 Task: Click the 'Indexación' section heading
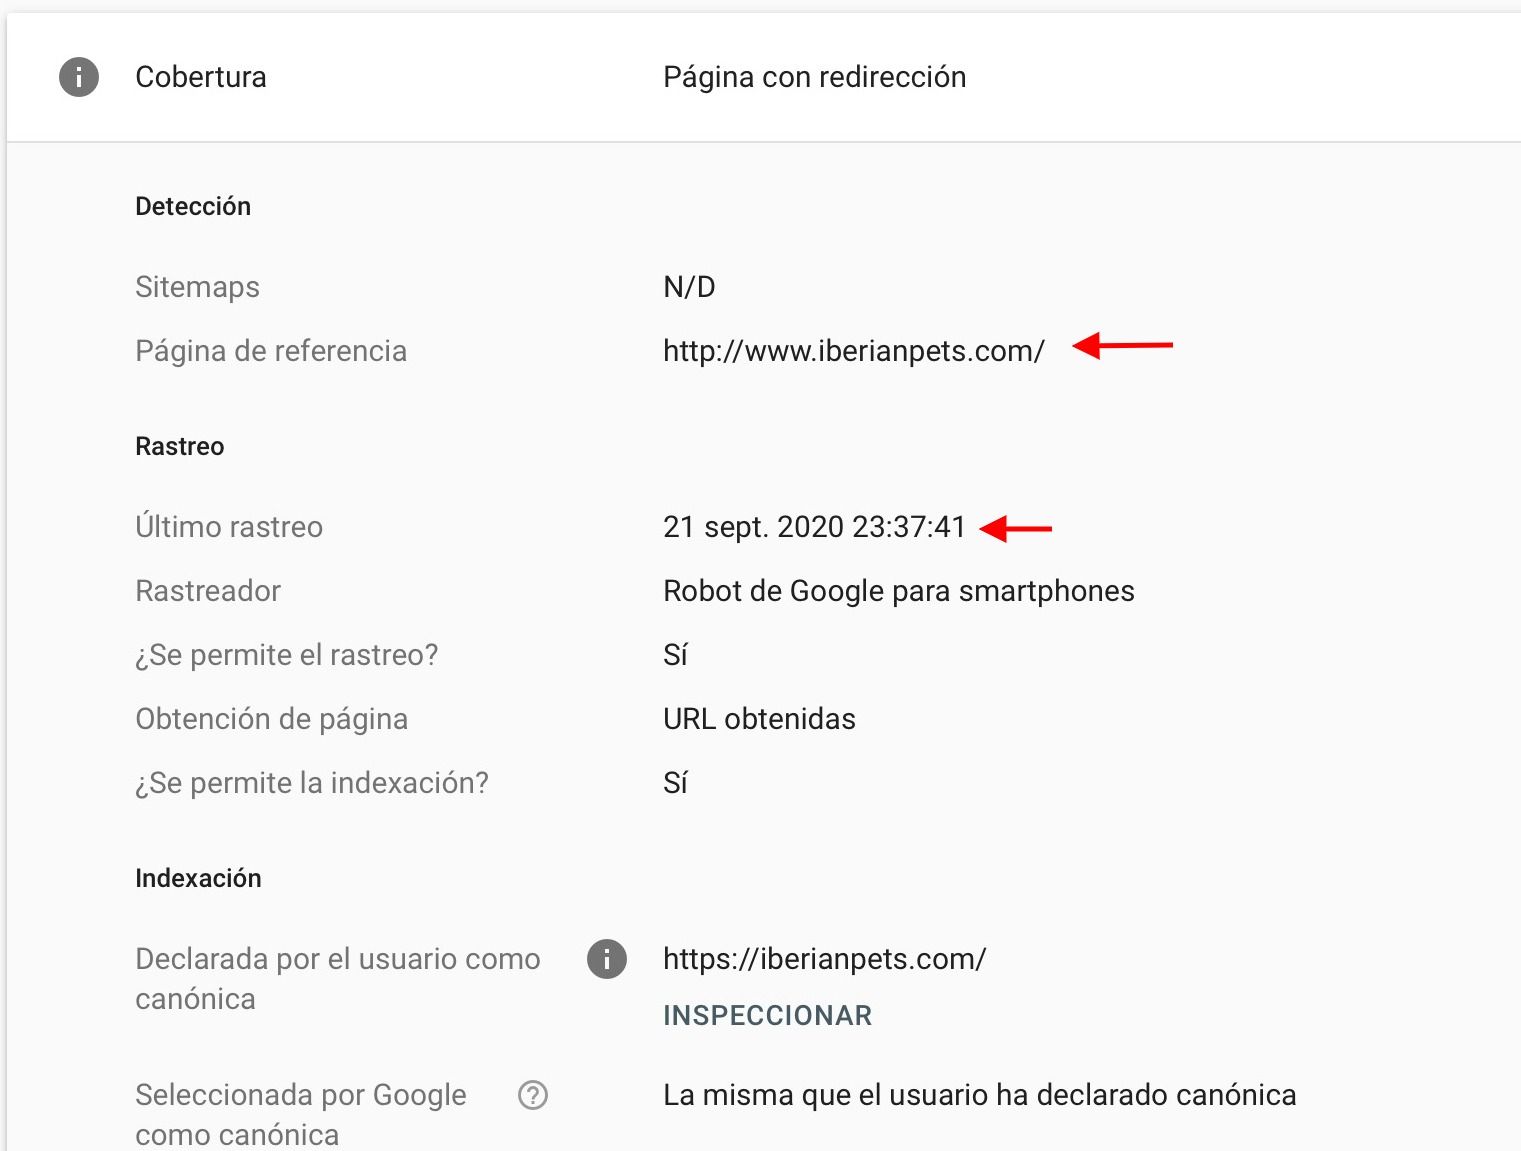click(198, 878)
